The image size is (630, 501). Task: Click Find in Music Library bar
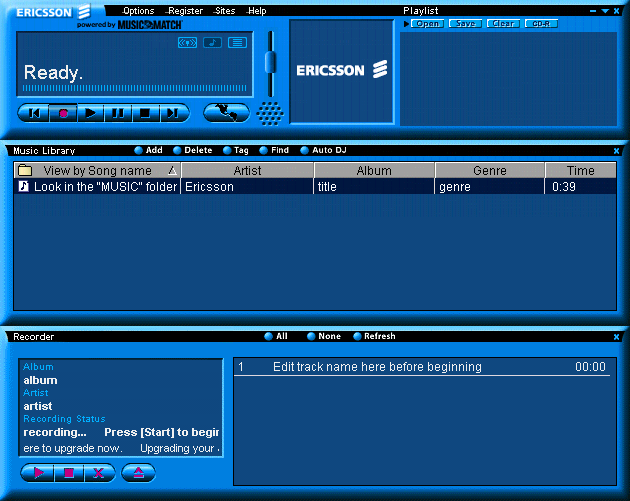click(274, 150)
